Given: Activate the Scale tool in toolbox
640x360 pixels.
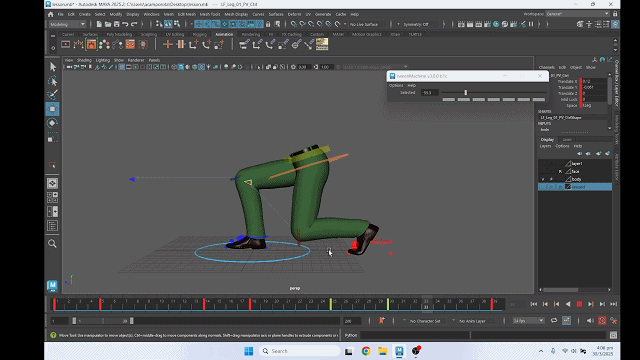Looking at the screenshot, I should coord(52,138).
